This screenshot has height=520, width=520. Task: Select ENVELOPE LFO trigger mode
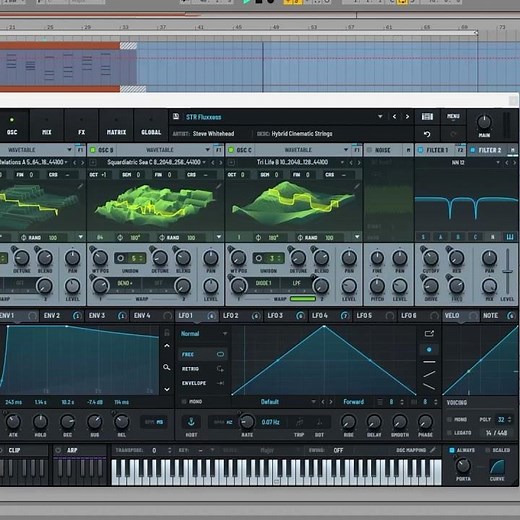coord(202,383)
